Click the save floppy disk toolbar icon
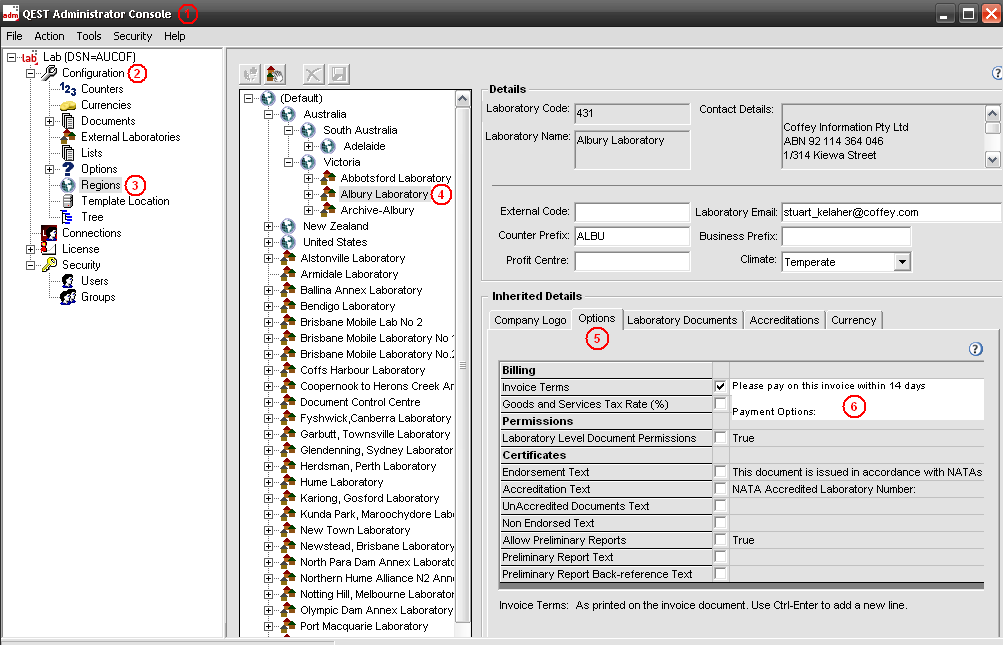This screenshot has width=1003, height=645. click(x=339, y=74)
